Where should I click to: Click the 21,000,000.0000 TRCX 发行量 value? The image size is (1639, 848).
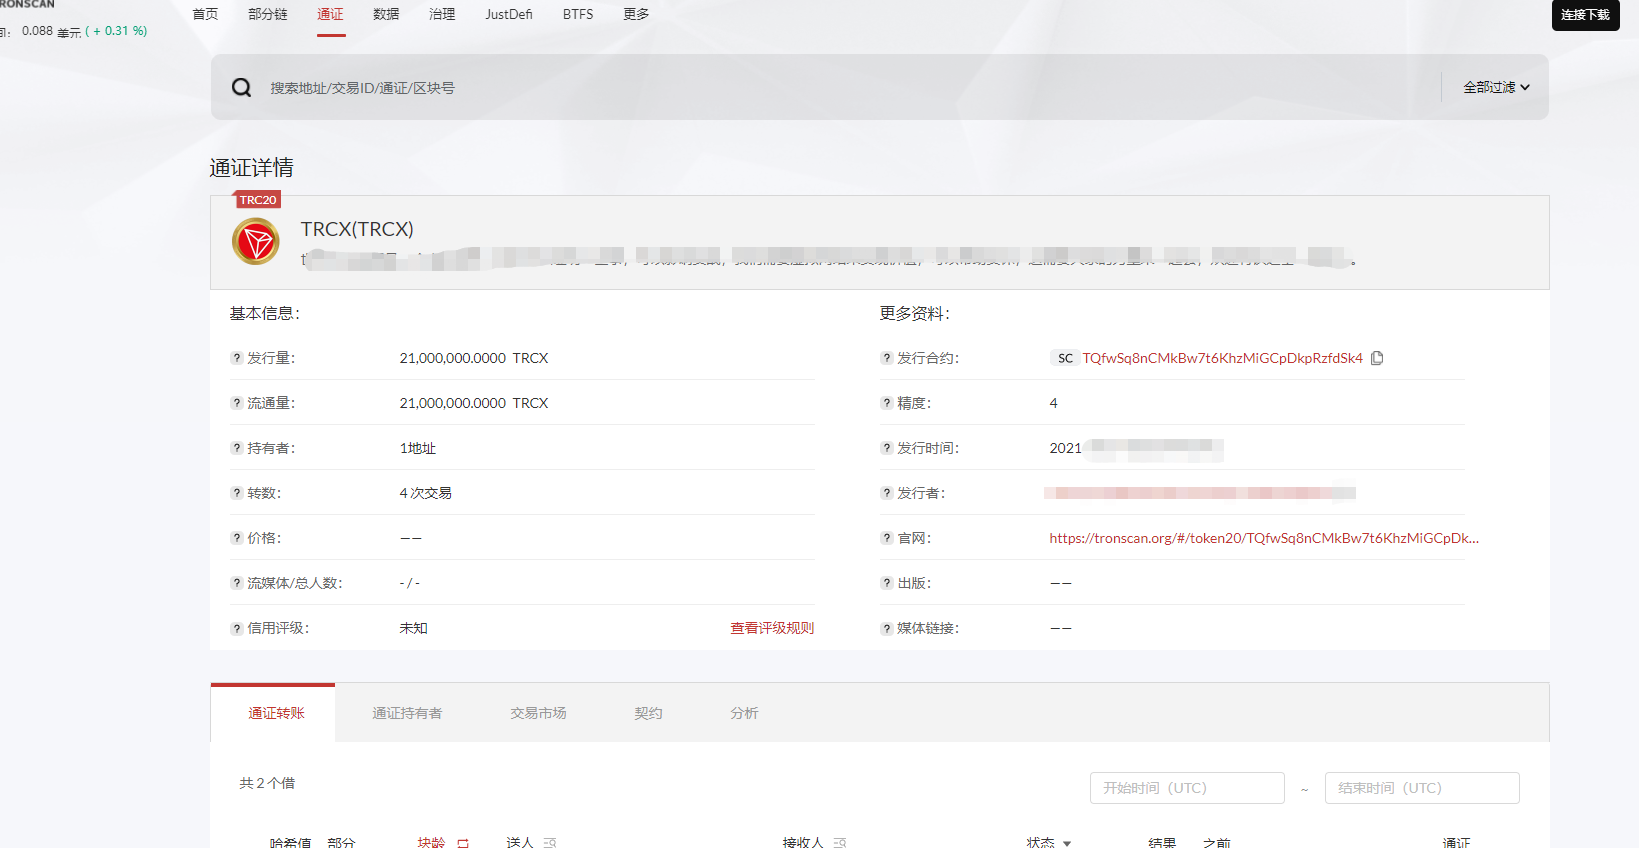pyautogui.click(x=474, y=358)
